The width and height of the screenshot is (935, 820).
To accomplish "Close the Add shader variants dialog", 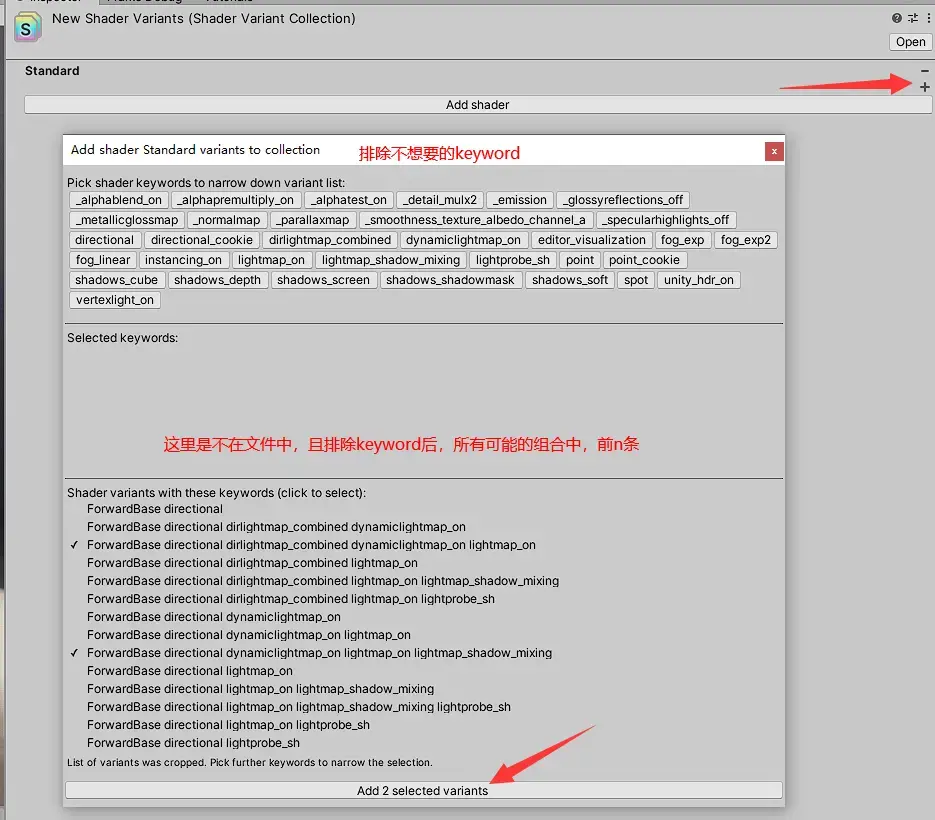I will pyautogui.click(x=774, y=152).
